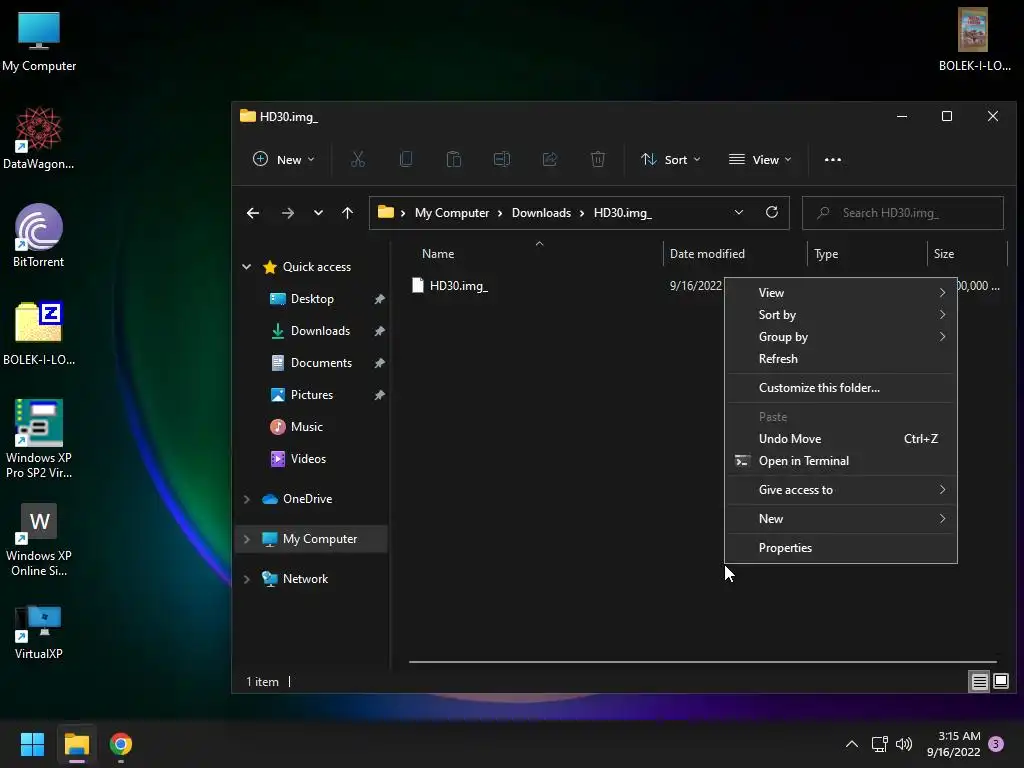Select Documents in Quick access
Viewport: 1024px width, 768px height.
(x=321, y=362)
